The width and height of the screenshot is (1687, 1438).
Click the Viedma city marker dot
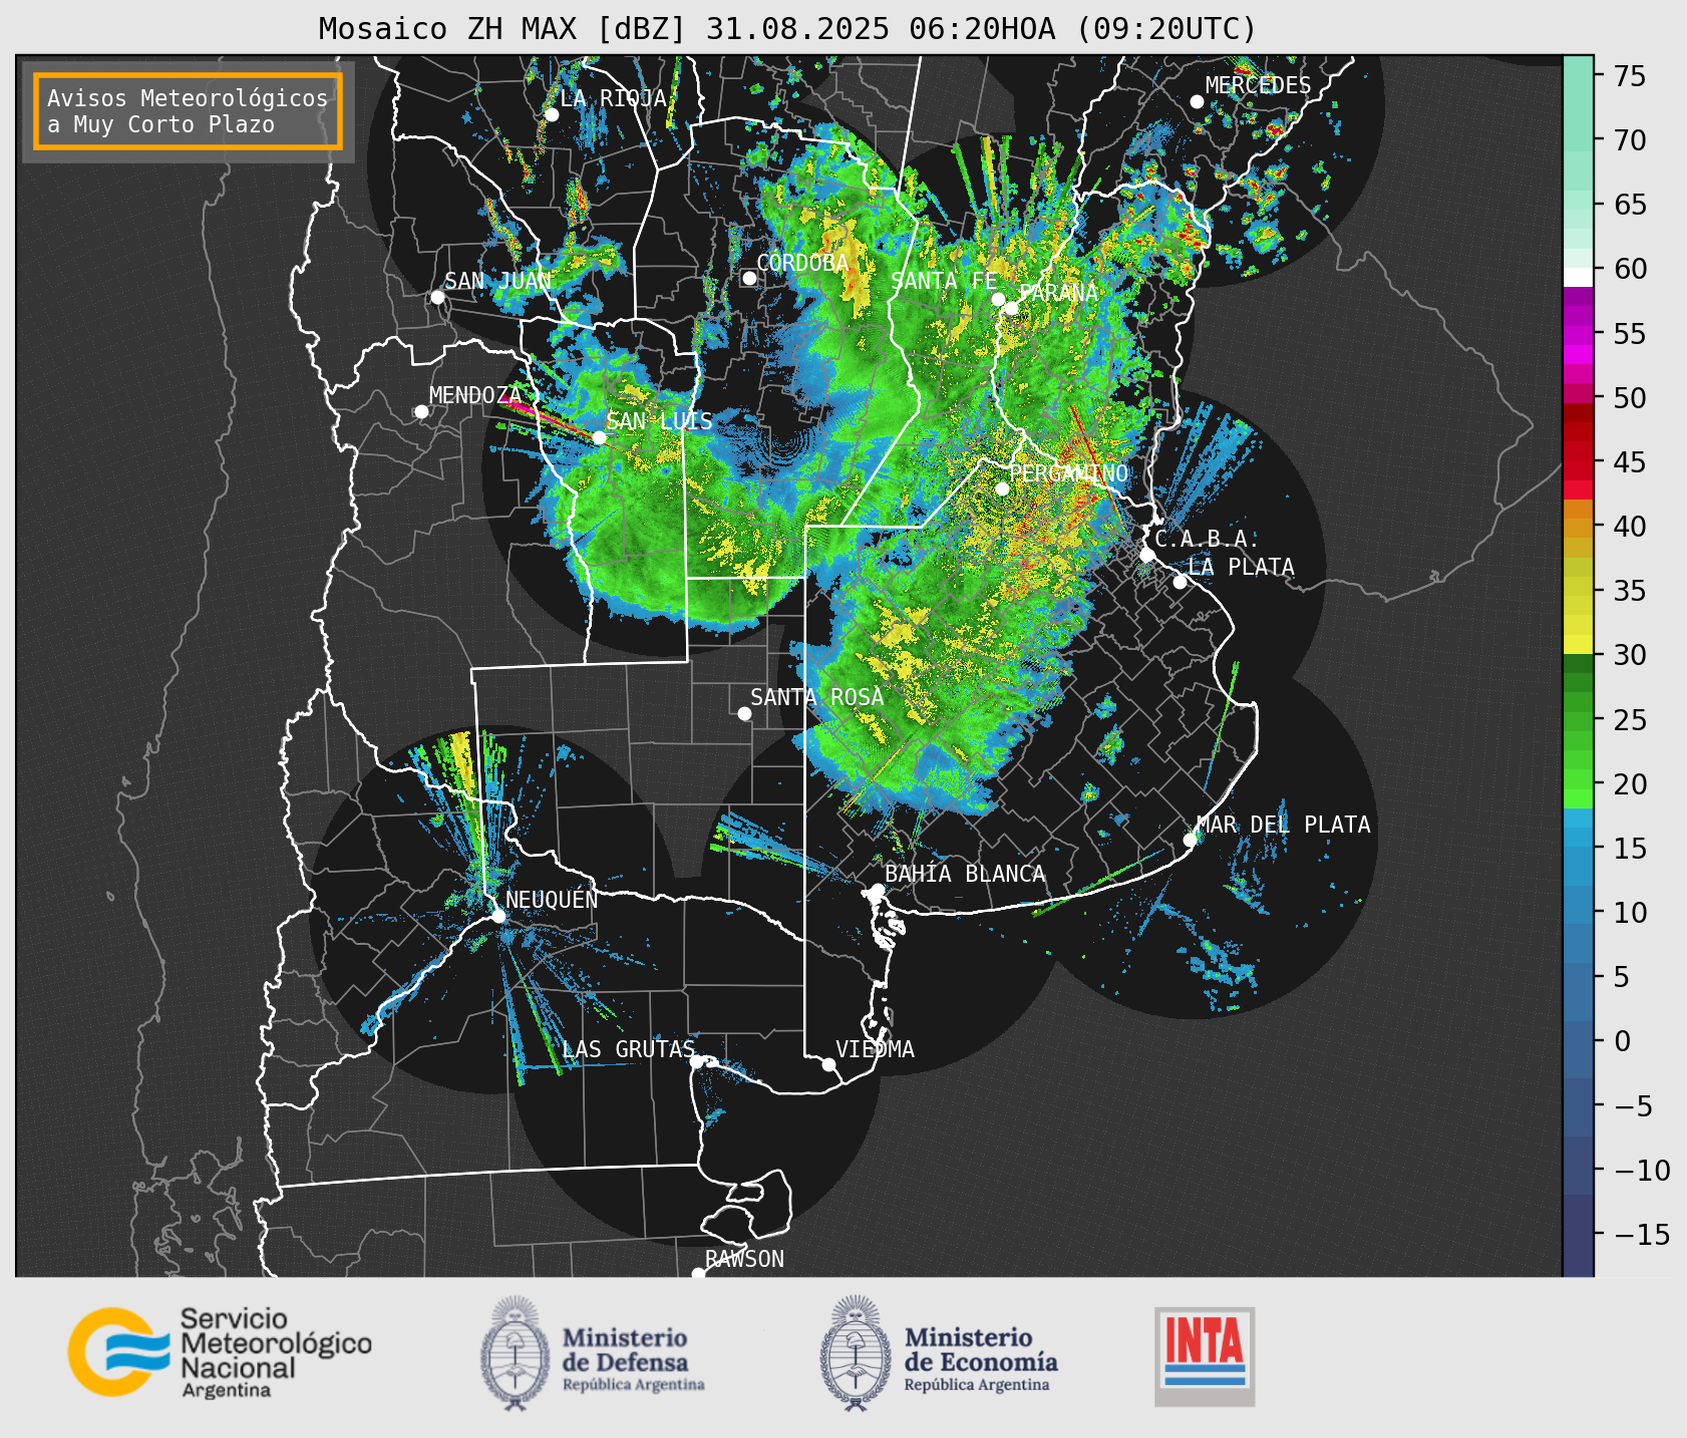tap(828, 1064)
